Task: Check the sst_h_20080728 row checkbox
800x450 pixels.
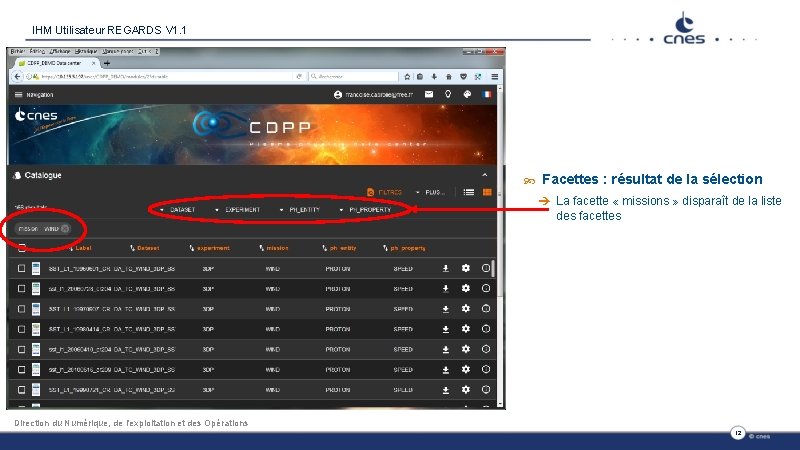Action: pos(21,289)
